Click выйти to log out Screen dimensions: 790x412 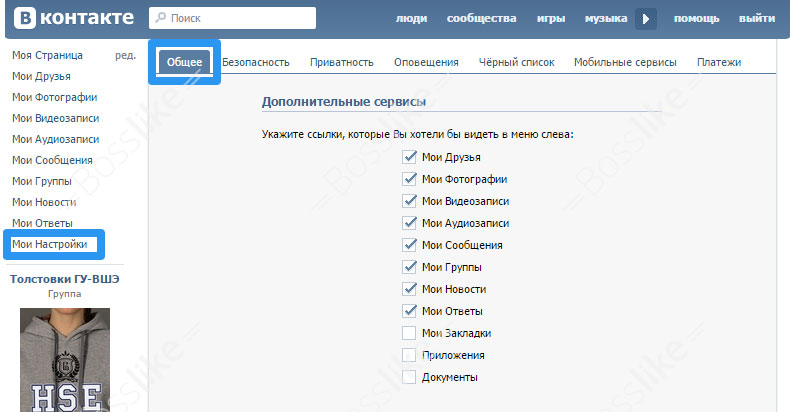757,19
